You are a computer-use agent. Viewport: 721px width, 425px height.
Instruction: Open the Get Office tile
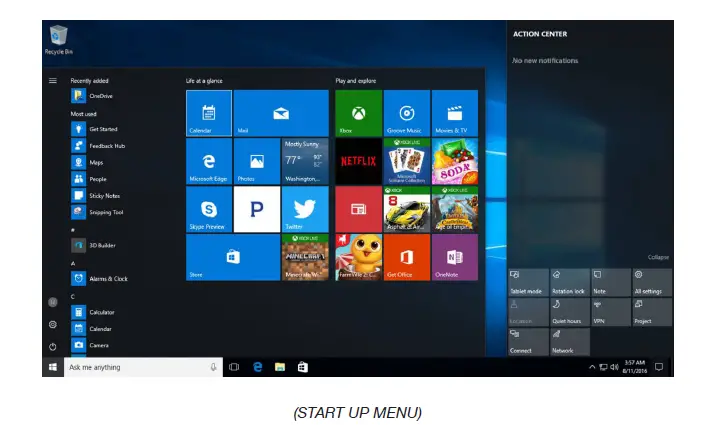pos(406,257)
